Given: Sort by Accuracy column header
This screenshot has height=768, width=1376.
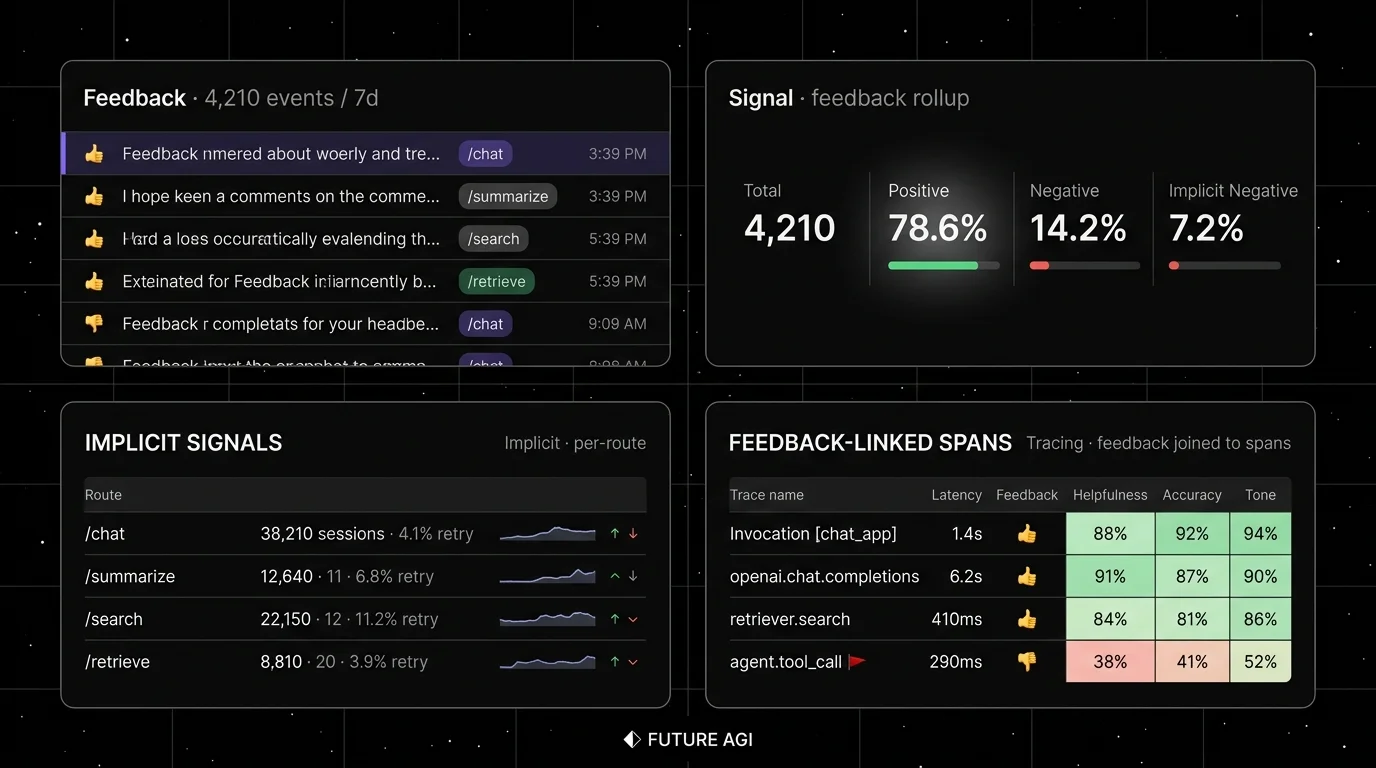Looking at the screenshot, I should (1192, 495).
